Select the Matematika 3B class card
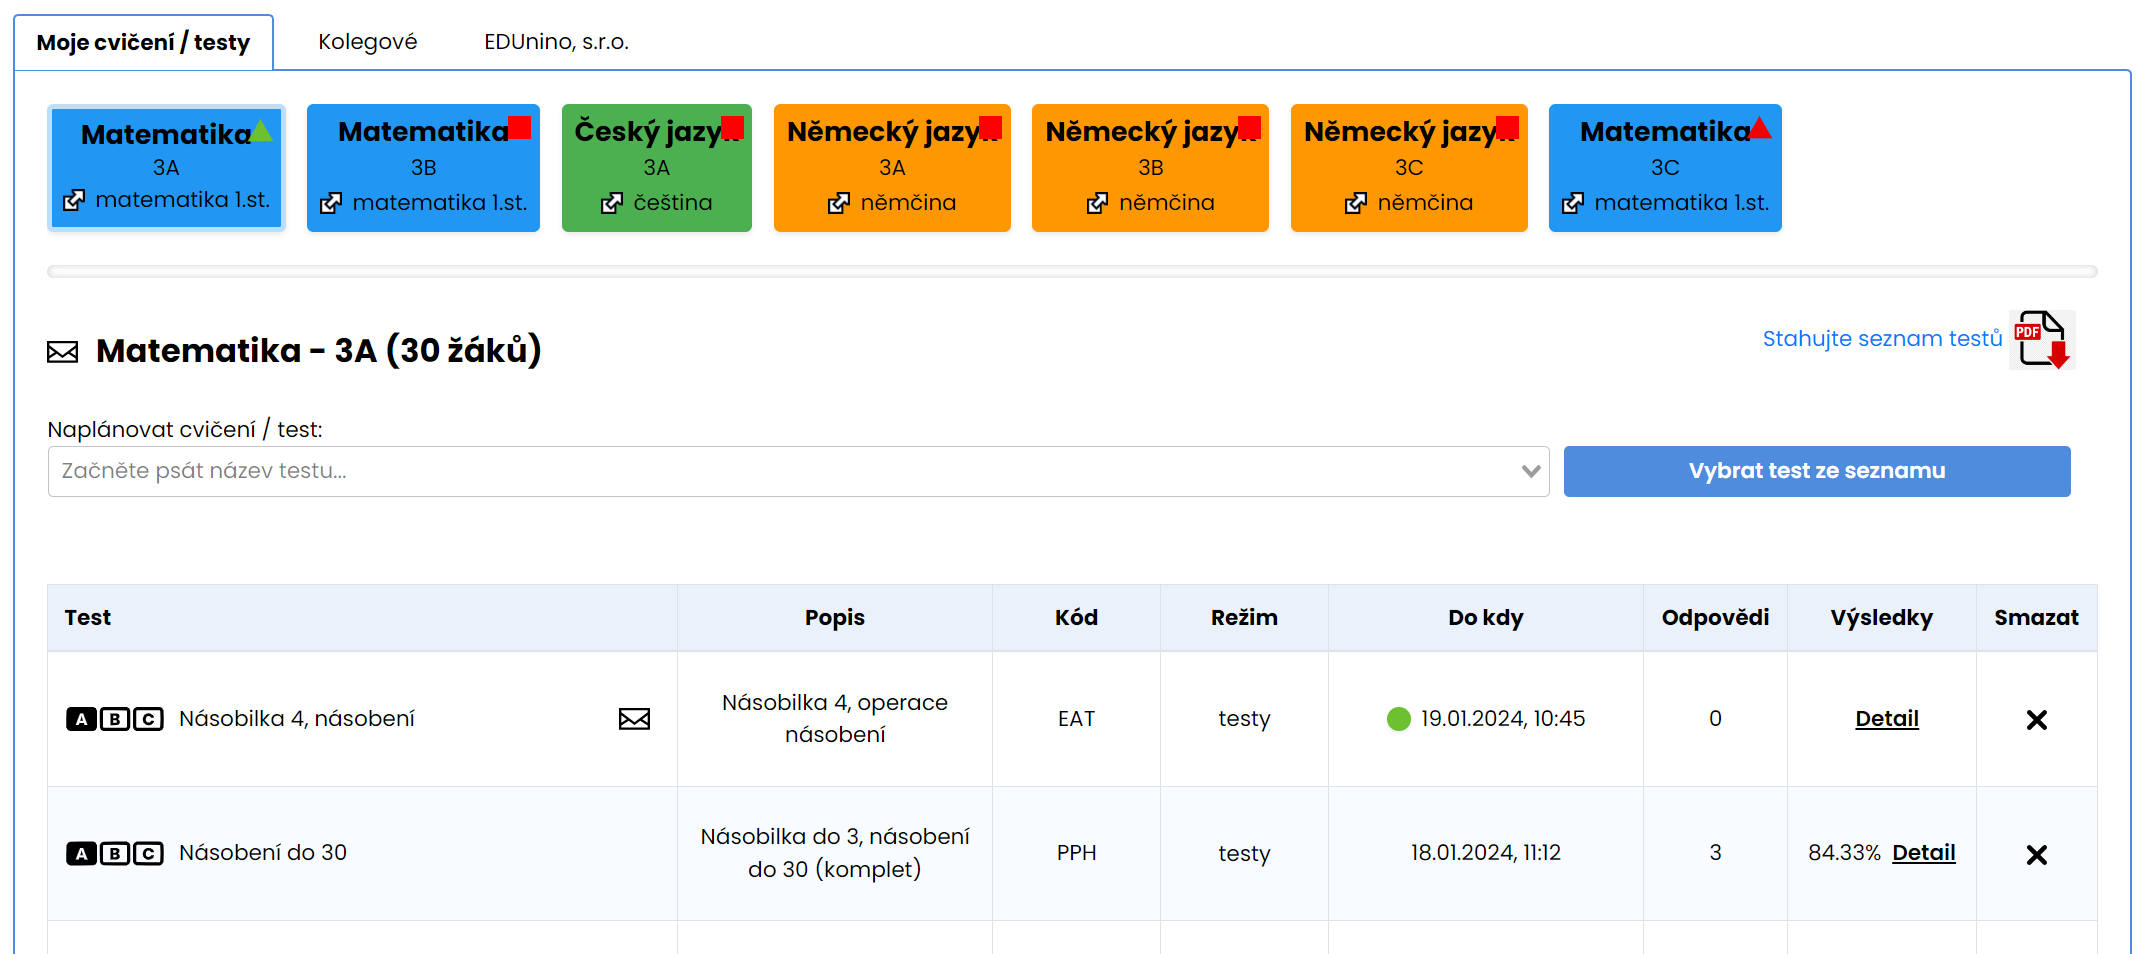Viewport: 2146px width, 954px height. click(423, 168)
